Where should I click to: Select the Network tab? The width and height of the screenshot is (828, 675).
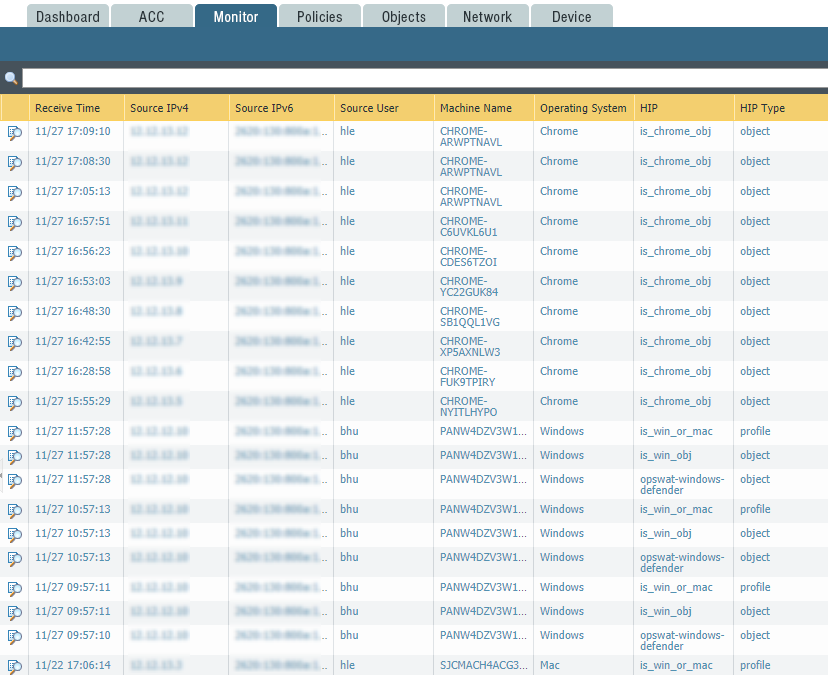click(x=487, y=16)
